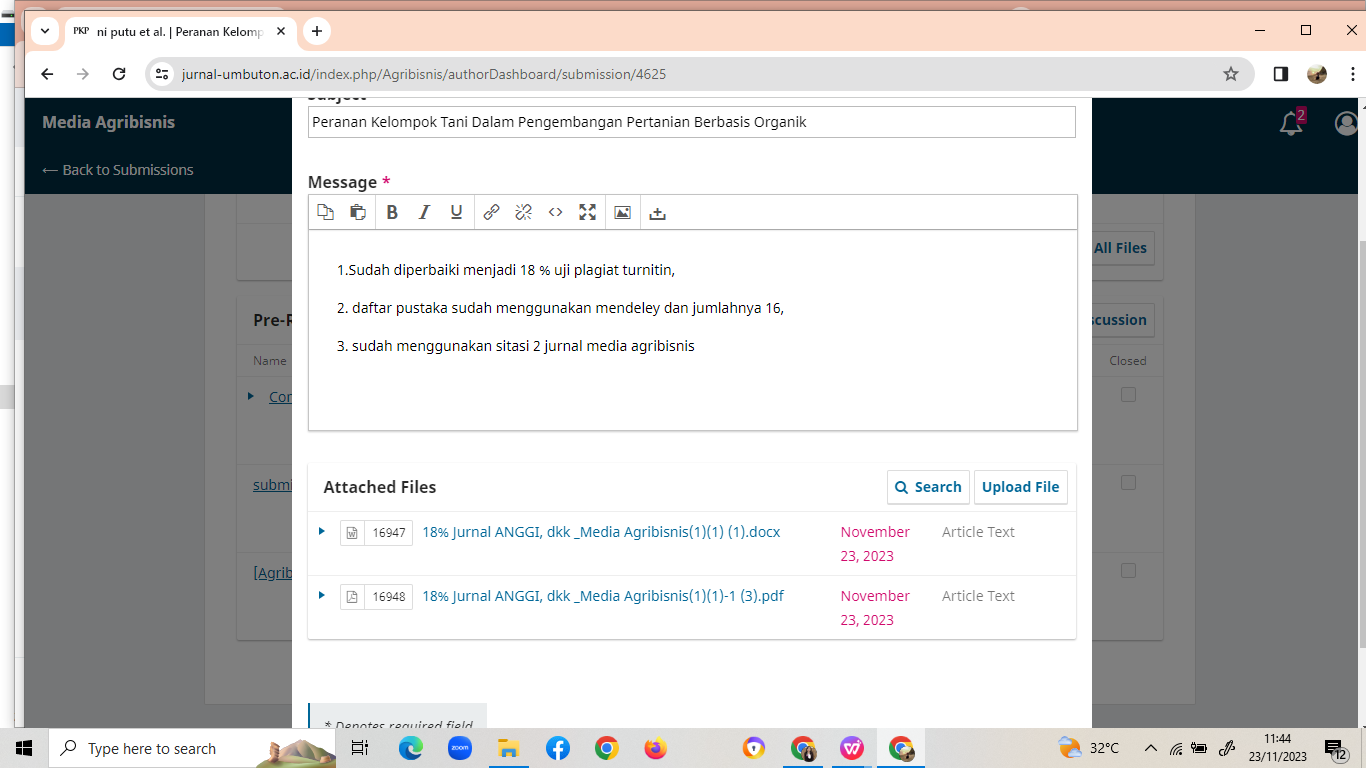
Task: Expand the docx file row arrow
Action: point(321,531)
